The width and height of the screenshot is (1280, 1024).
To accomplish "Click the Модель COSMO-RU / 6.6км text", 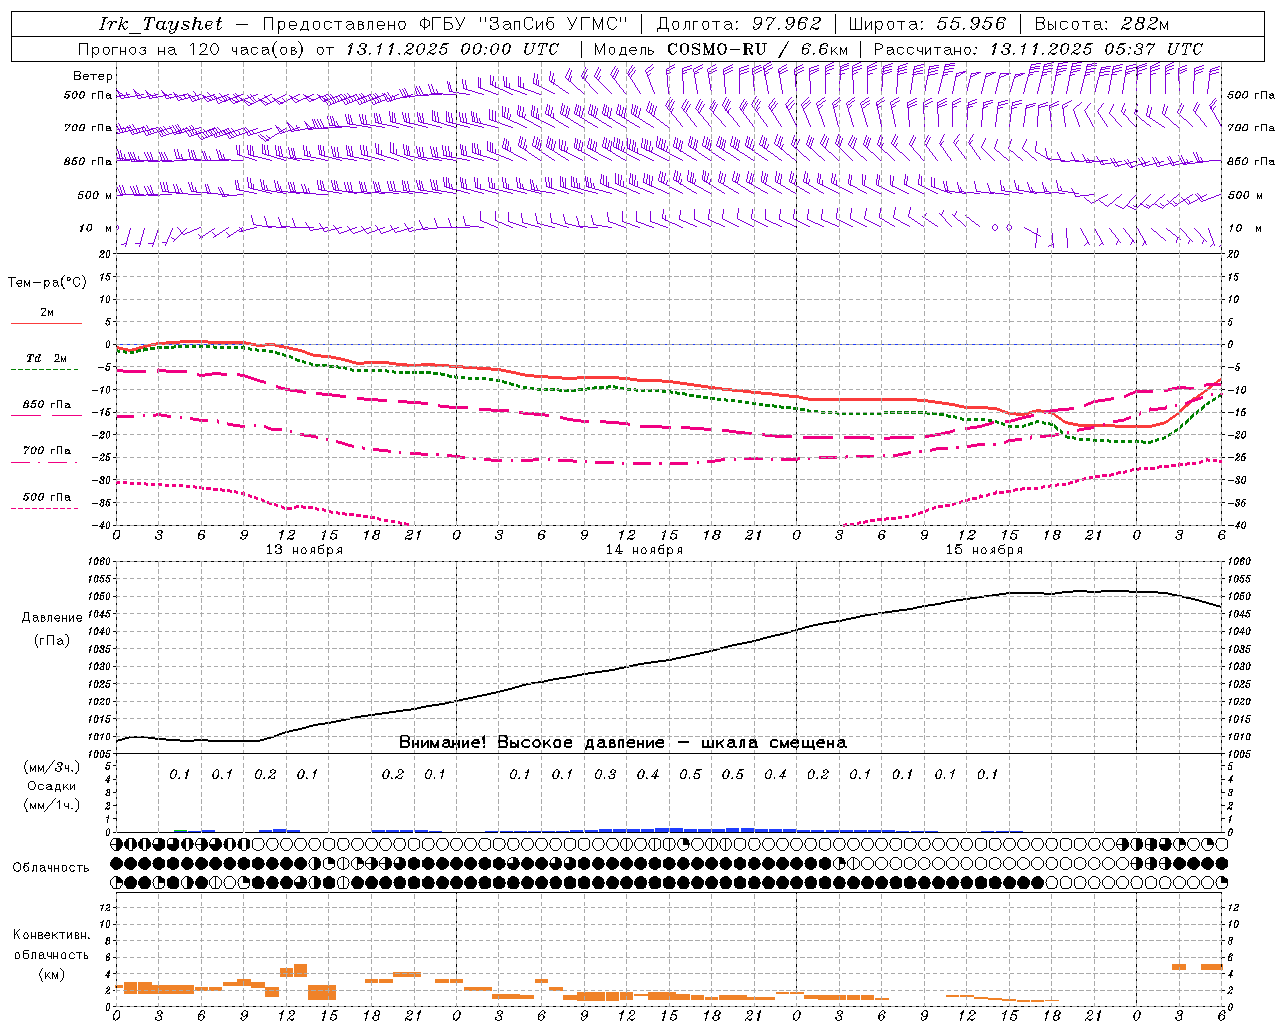I will (720, 49).
